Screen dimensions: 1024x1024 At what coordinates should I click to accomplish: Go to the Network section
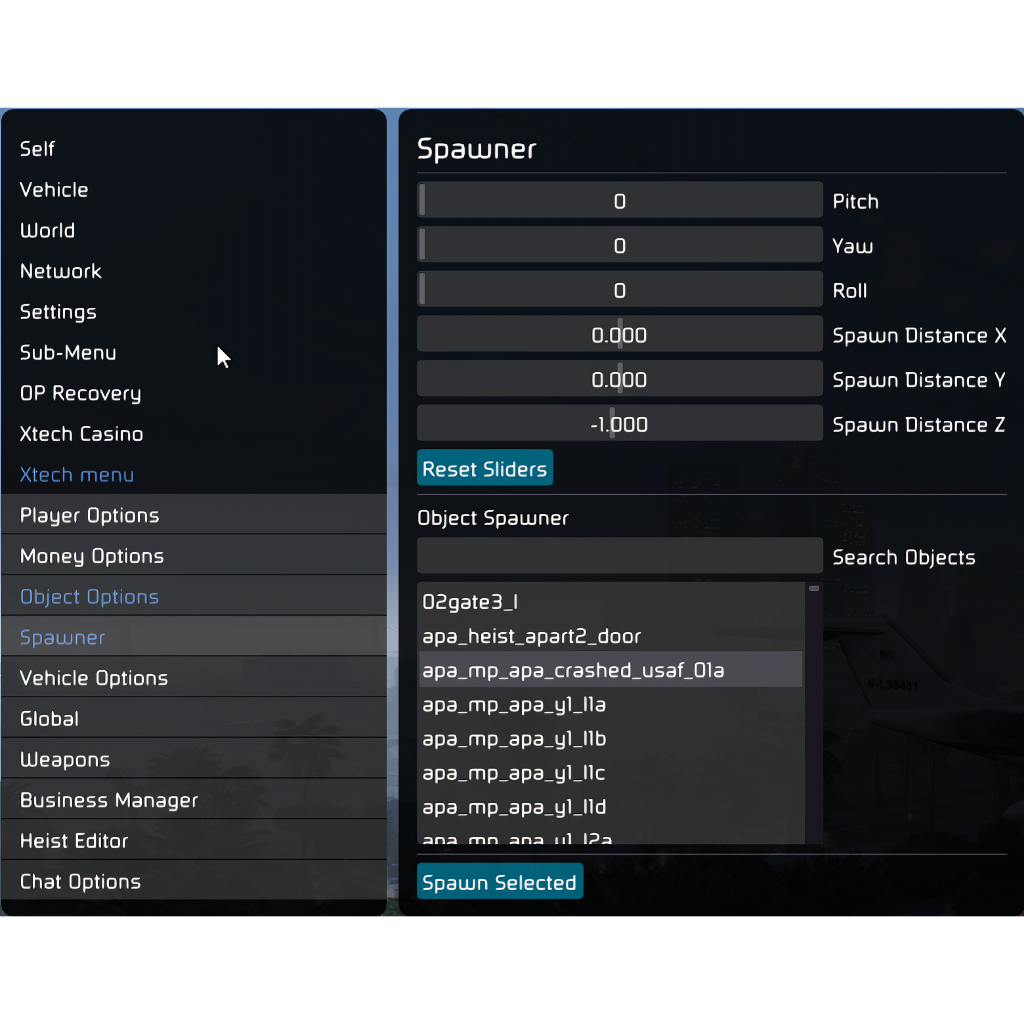point(61,271)
